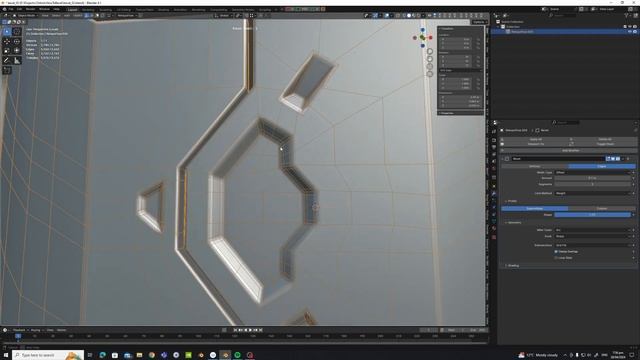The image size is (640, 360).
Task: Select the Transform tool
Action: click(x=17, y=51)
